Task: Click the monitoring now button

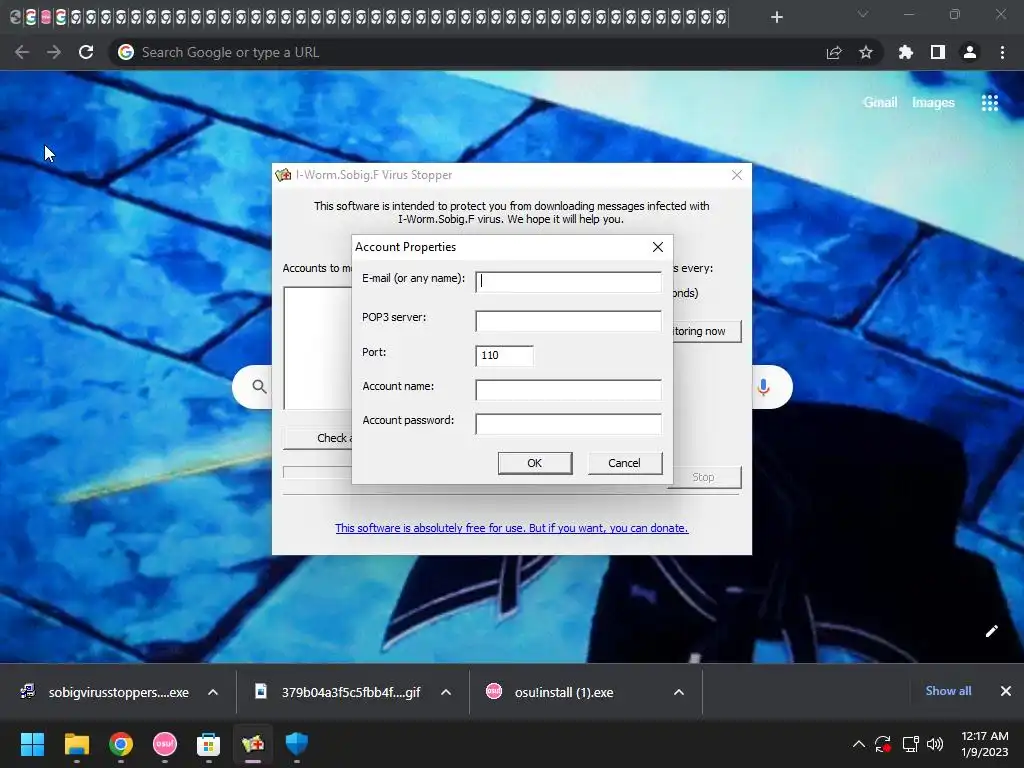Action: pos(707,331)
